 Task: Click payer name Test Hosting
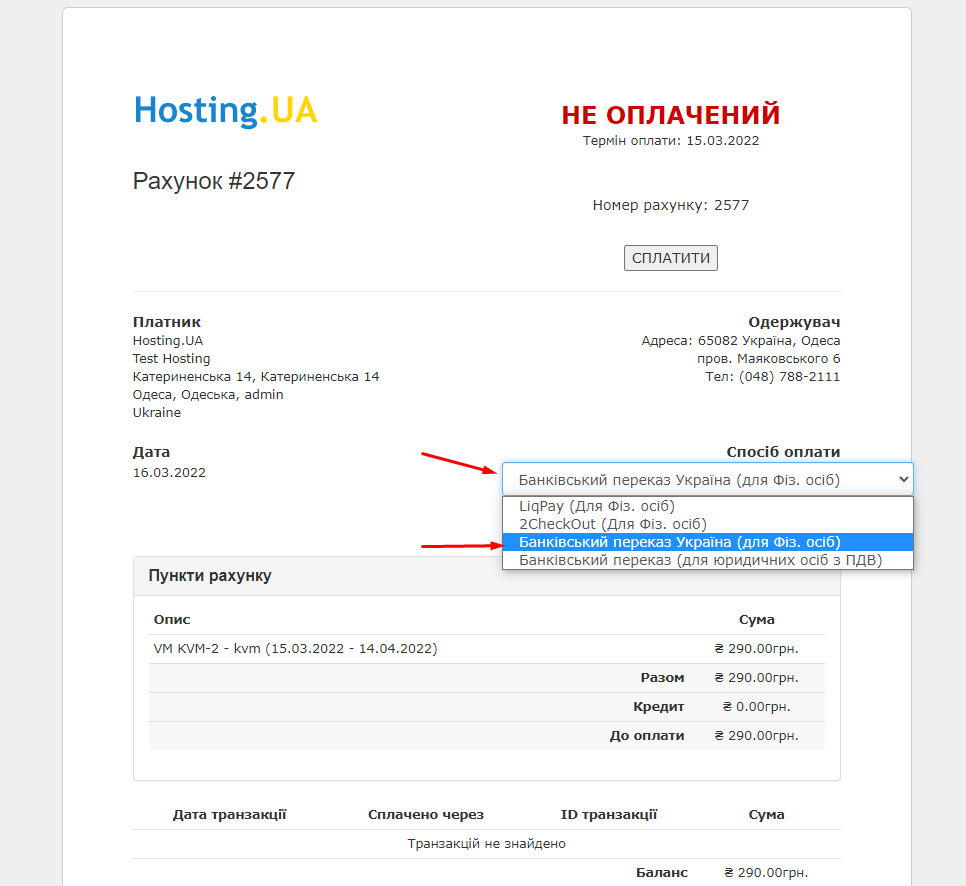pyautogui.click(x=171, y=359)
